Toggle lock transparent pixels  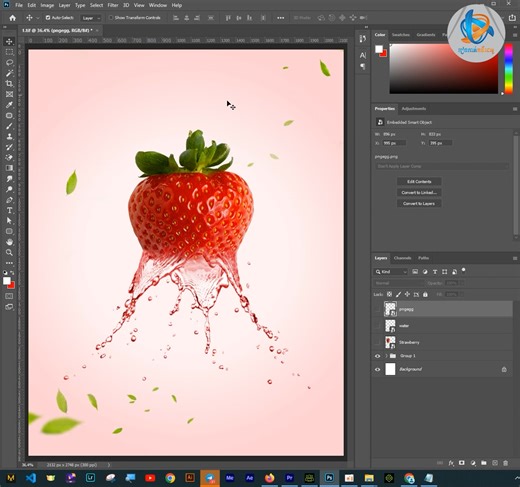point(389,294)
